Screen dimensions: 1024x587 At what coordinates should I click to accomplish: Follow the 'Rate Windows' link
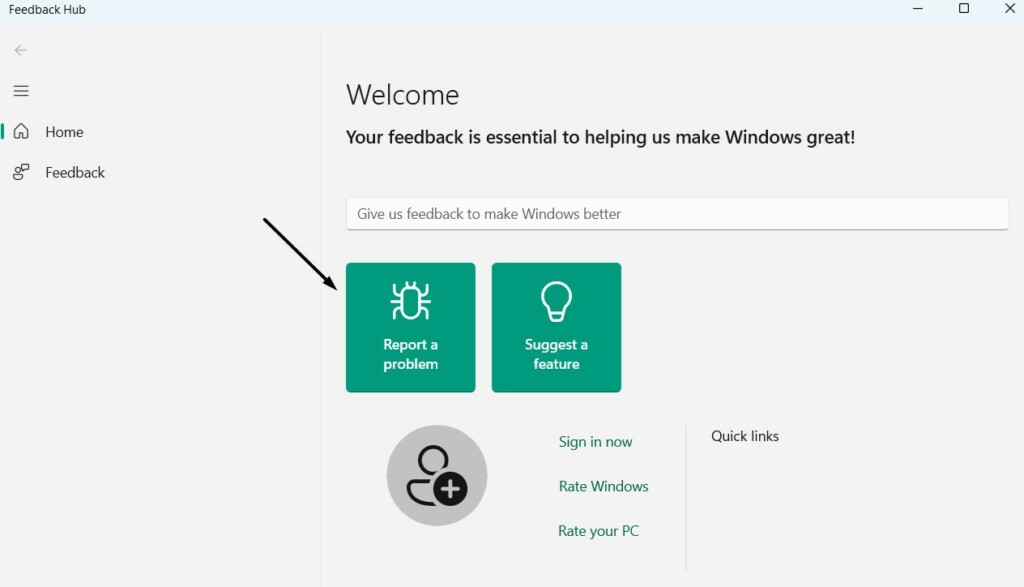[603, 486]
